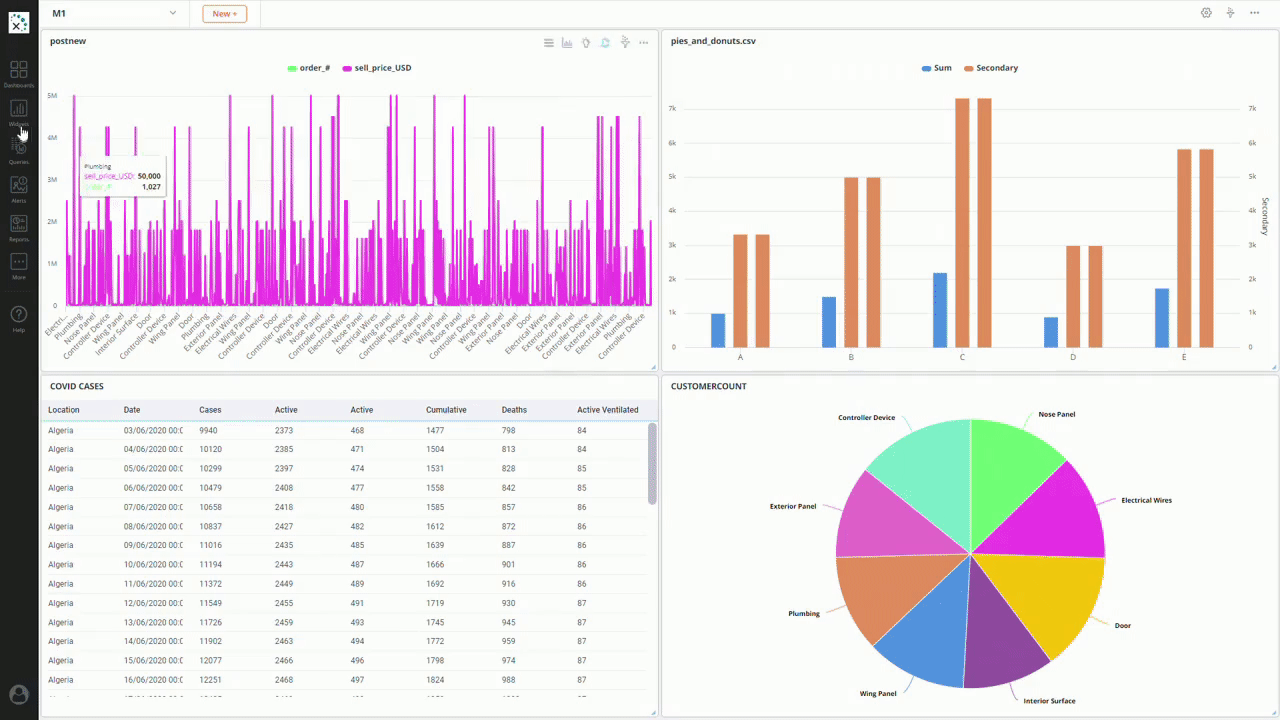Click the Help question mark icon
Screen dimensions: 1280x720
tap(18, 316)
